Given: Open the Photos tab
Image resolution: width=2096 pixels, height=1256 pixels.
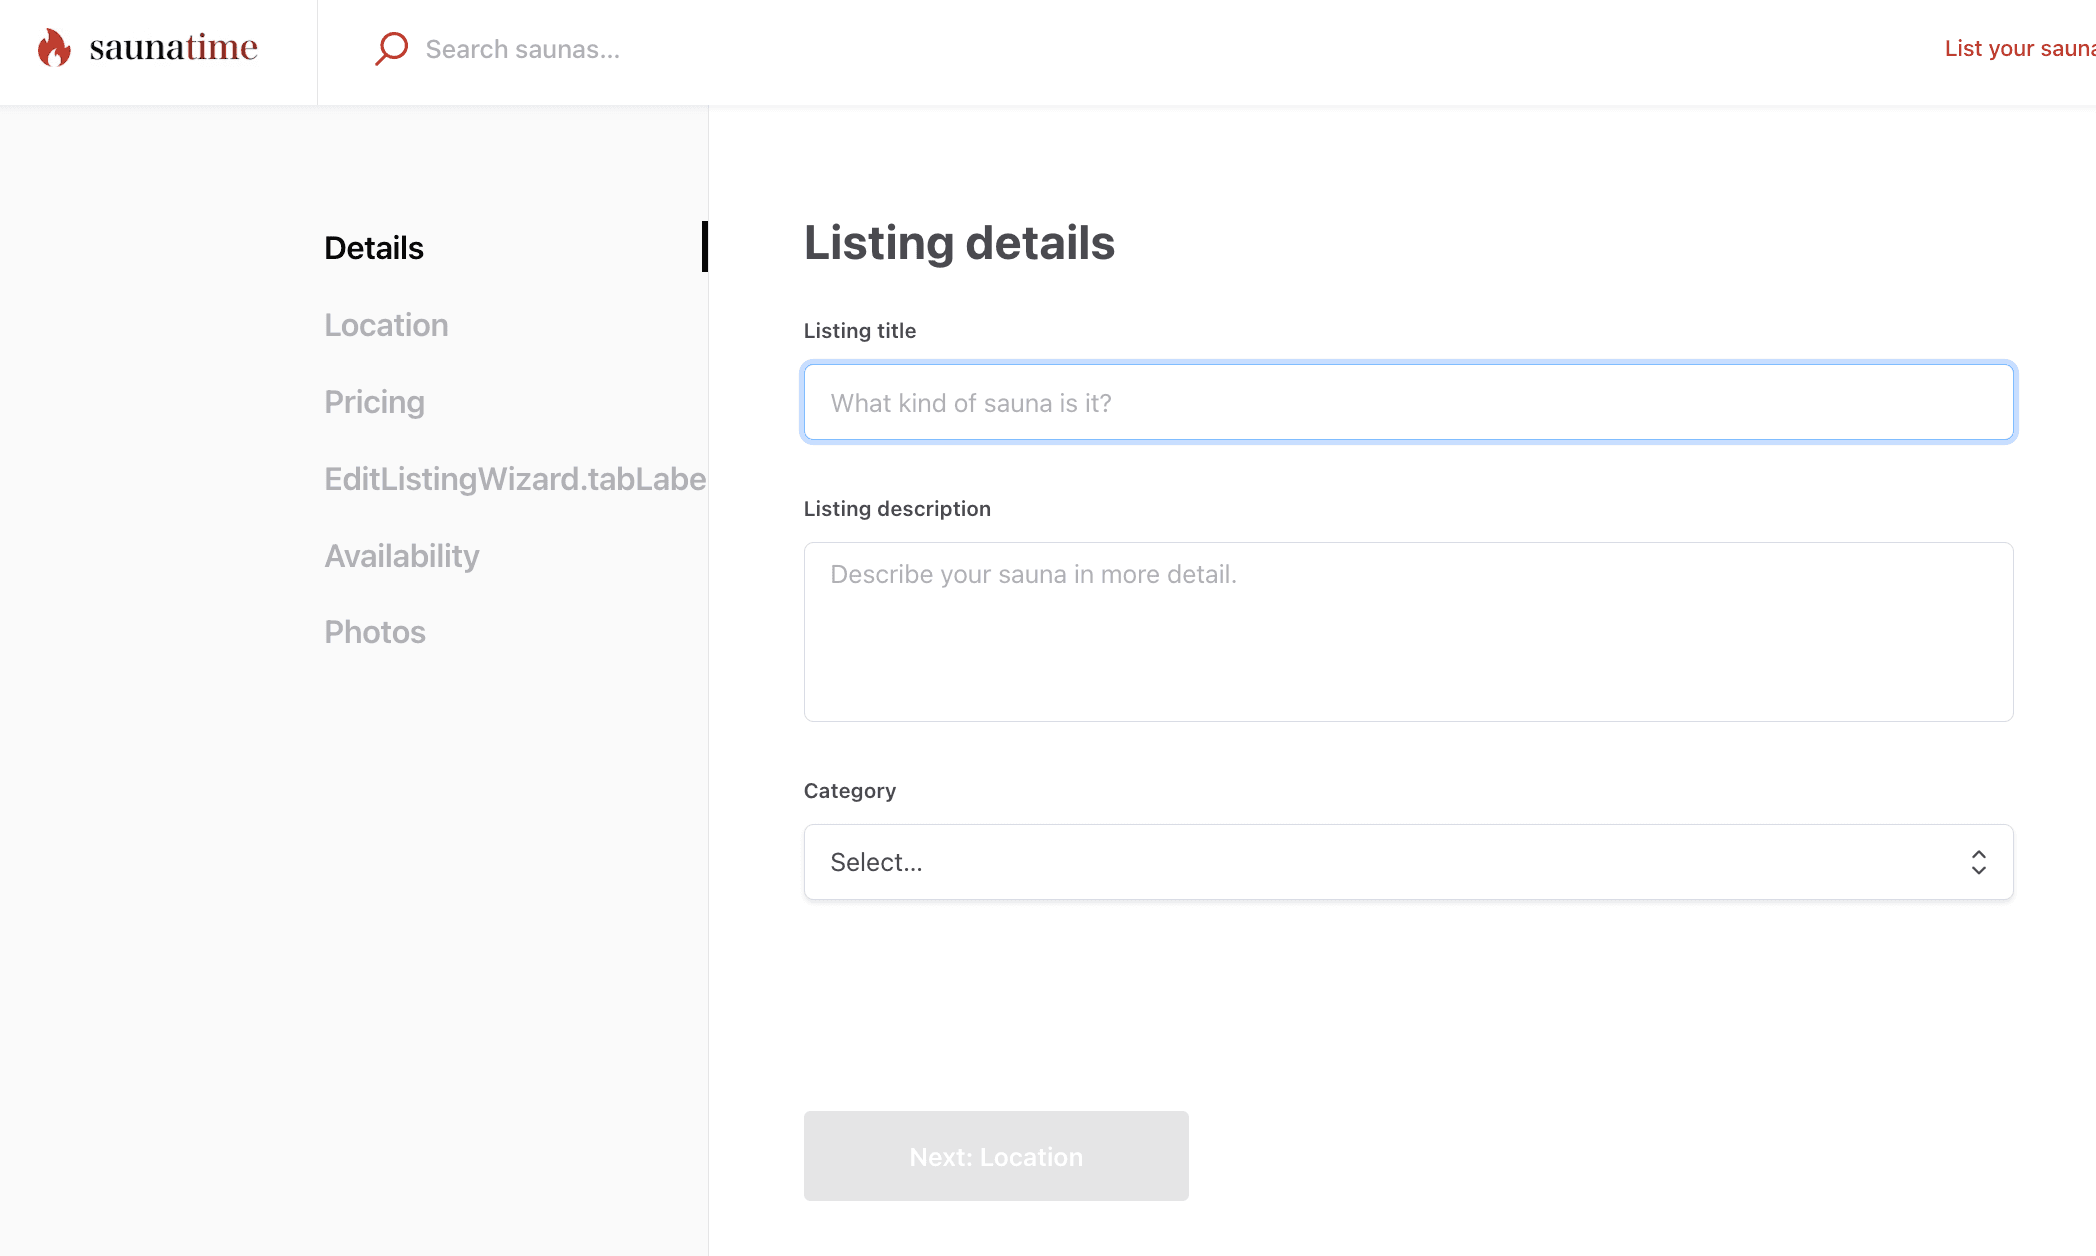Looking at the screenshot, I should click(x=375, y=632).
